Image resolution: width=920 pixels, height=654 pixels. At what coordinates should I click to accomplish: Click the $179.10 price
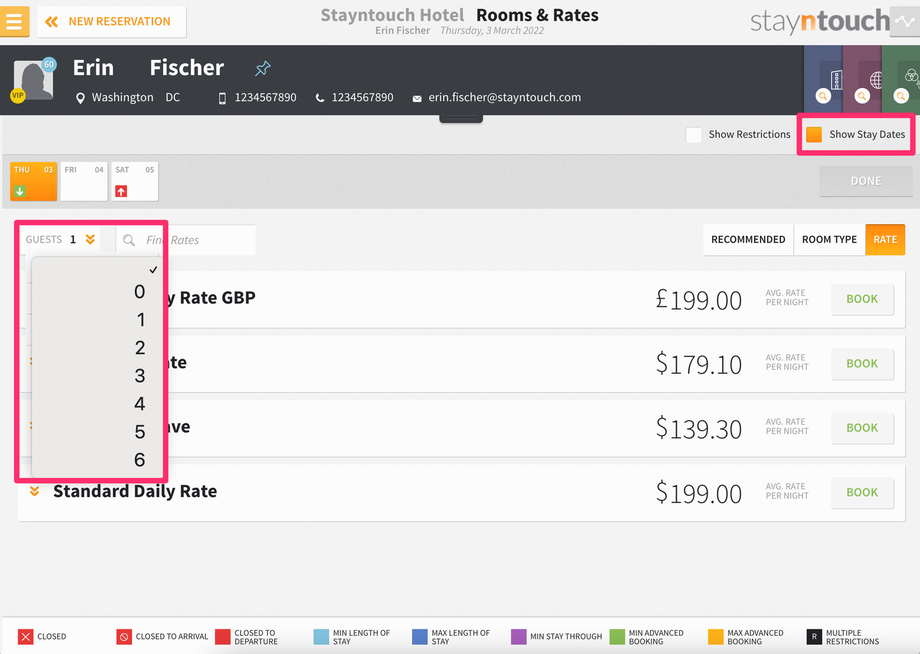click(698, 364)
